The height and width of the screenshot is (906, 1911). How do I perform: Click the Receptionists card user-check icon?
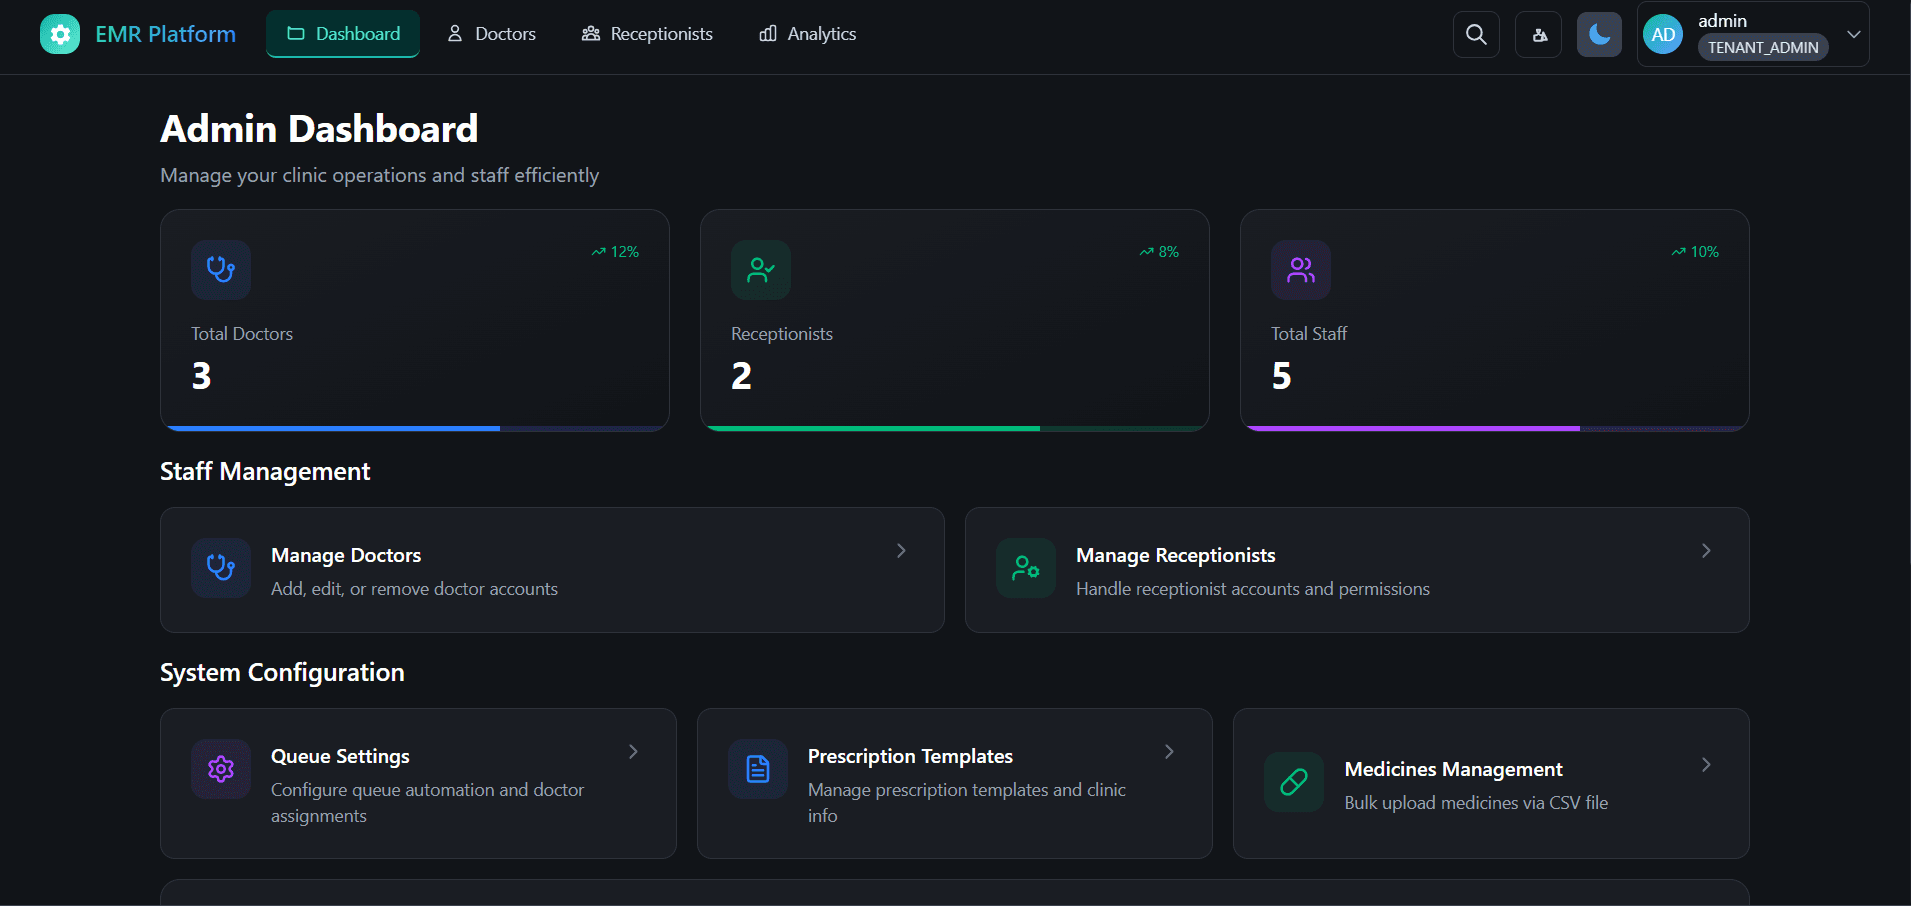[x=761, y=270]
